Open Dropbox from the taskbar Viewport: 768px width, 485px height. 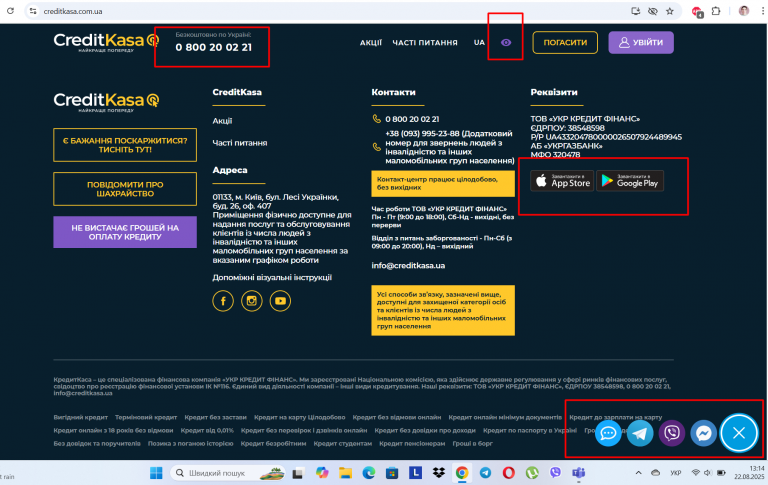(438, 473)
